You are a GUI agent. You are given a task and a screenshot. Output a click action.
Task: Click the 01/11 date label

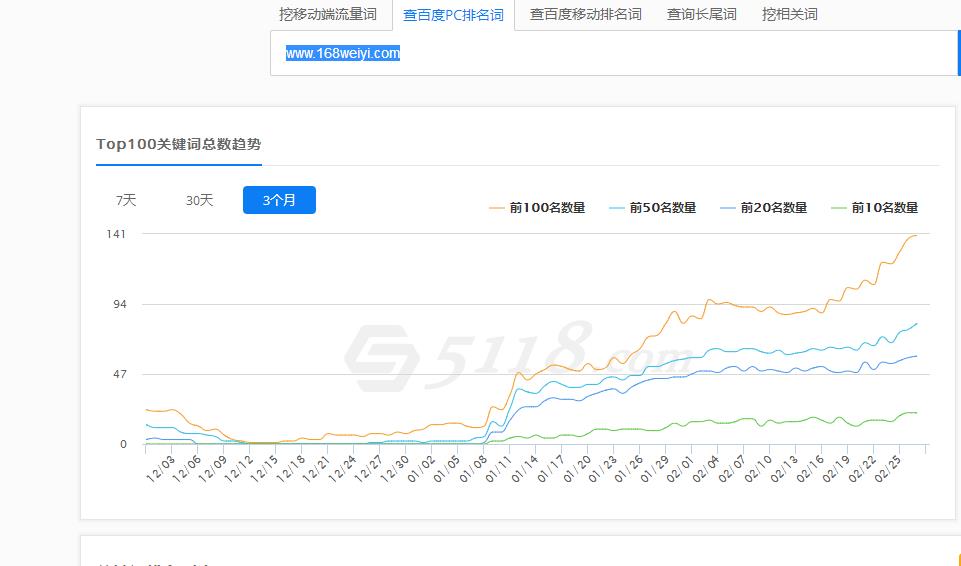coord(499,469)
